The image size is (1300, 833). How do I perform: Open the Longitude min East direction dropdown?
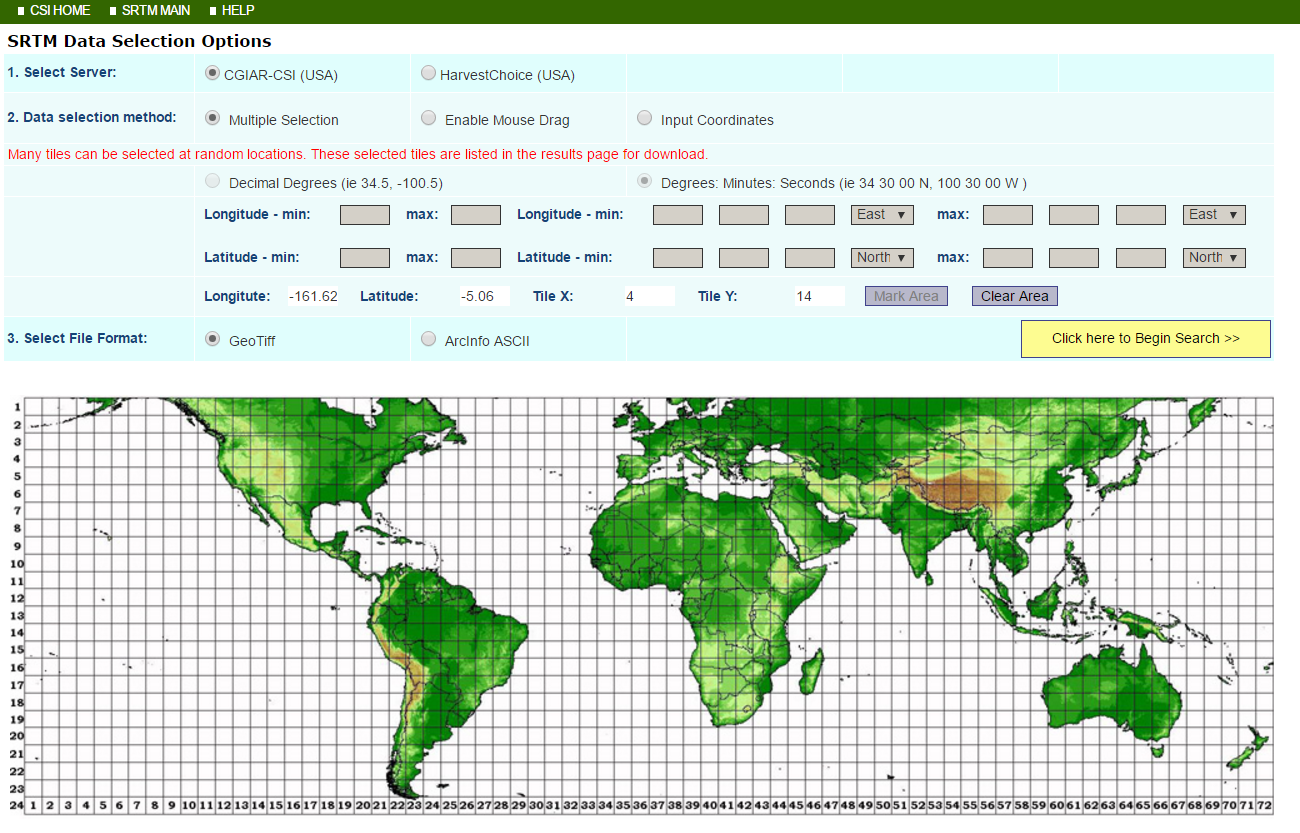point(883,215)
